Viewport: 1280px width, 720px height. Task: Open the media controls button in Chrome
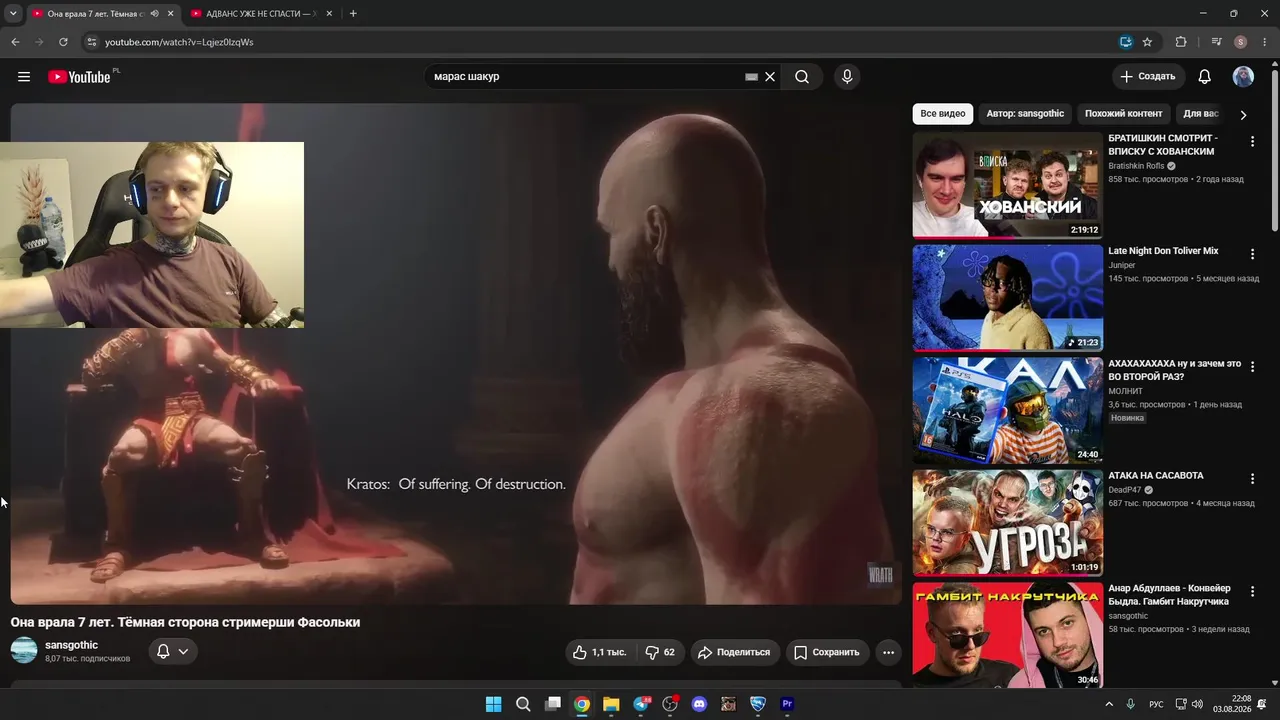coord(1216,42)
